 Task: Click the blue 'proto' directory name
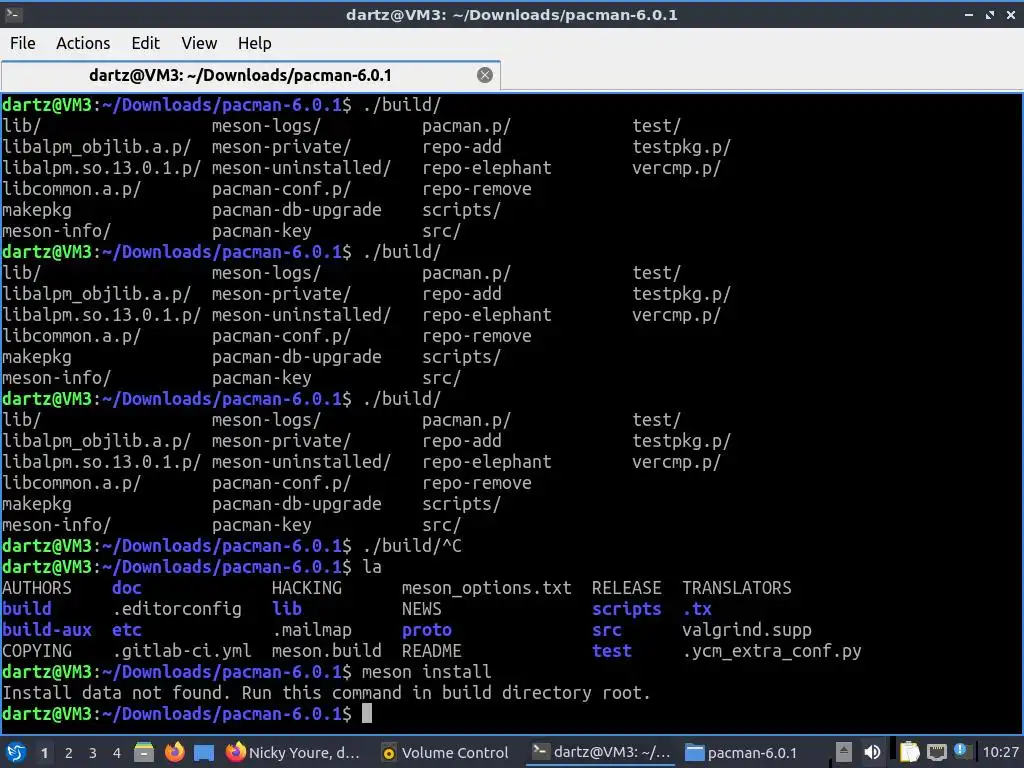point(426,630)
